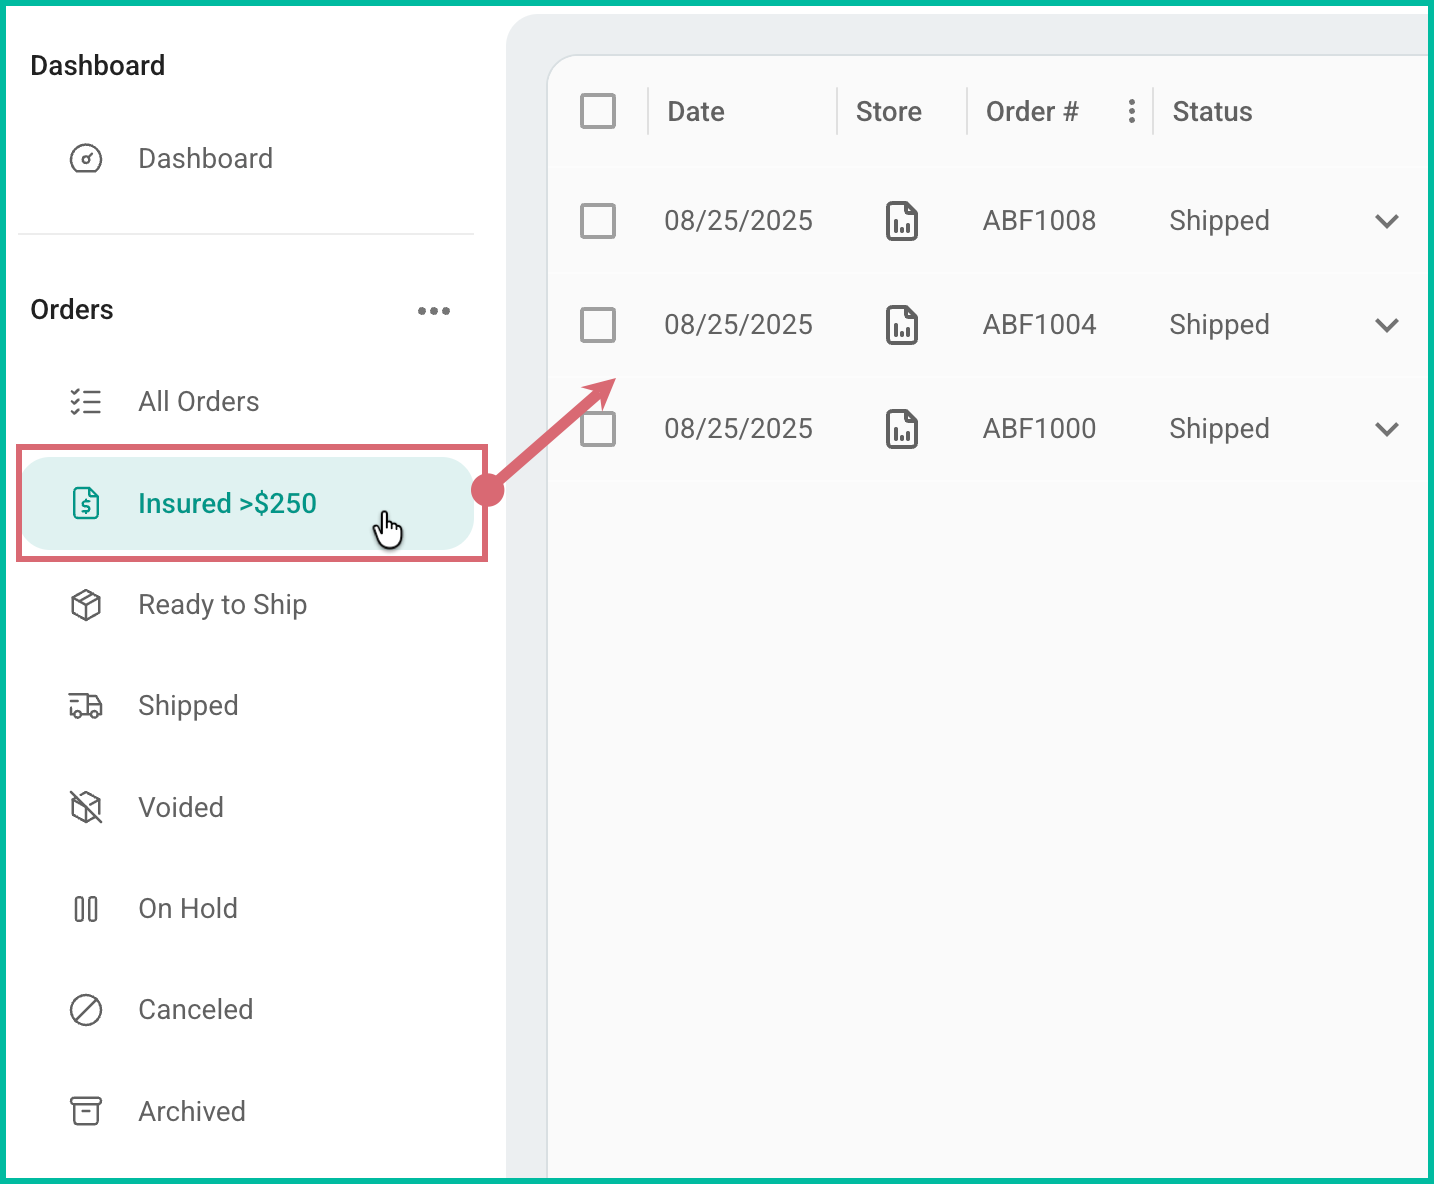
Task: Check the select-all checkbox in the table header
Action: (597, 111)
